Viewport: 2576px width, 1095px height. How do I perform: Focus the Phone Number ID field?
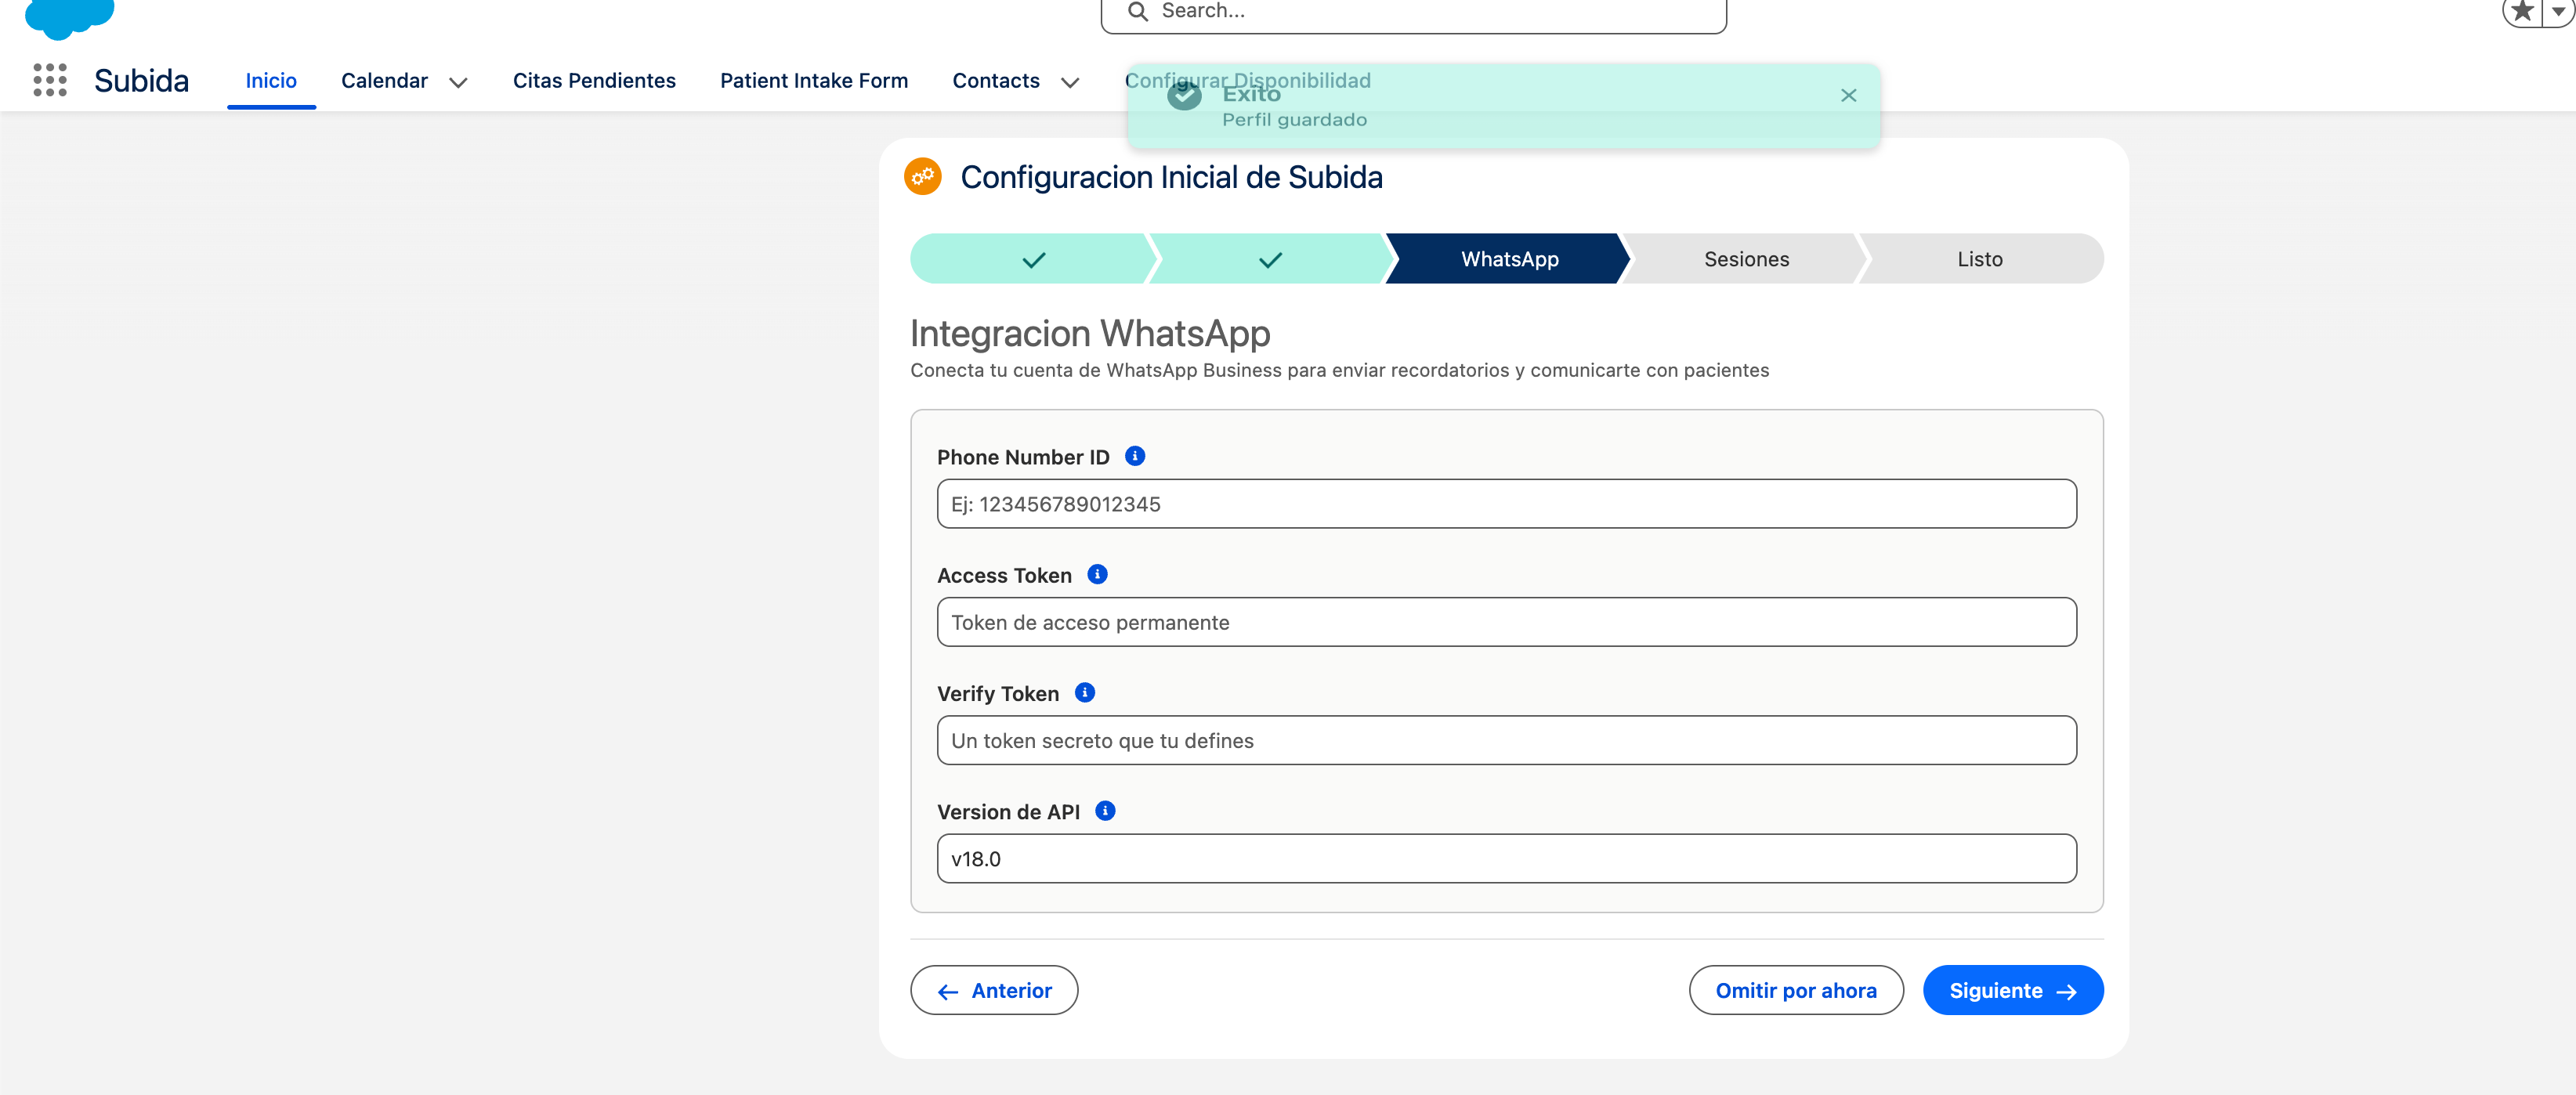(1506, 504)
